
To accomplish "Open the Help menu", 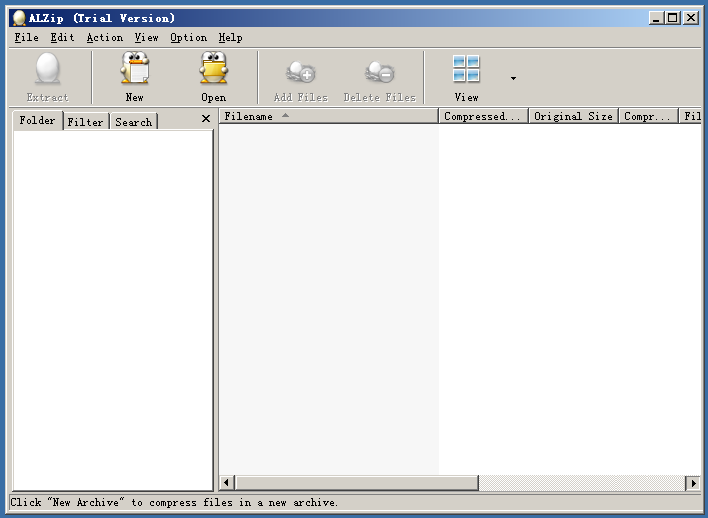I will pos(230,37).
